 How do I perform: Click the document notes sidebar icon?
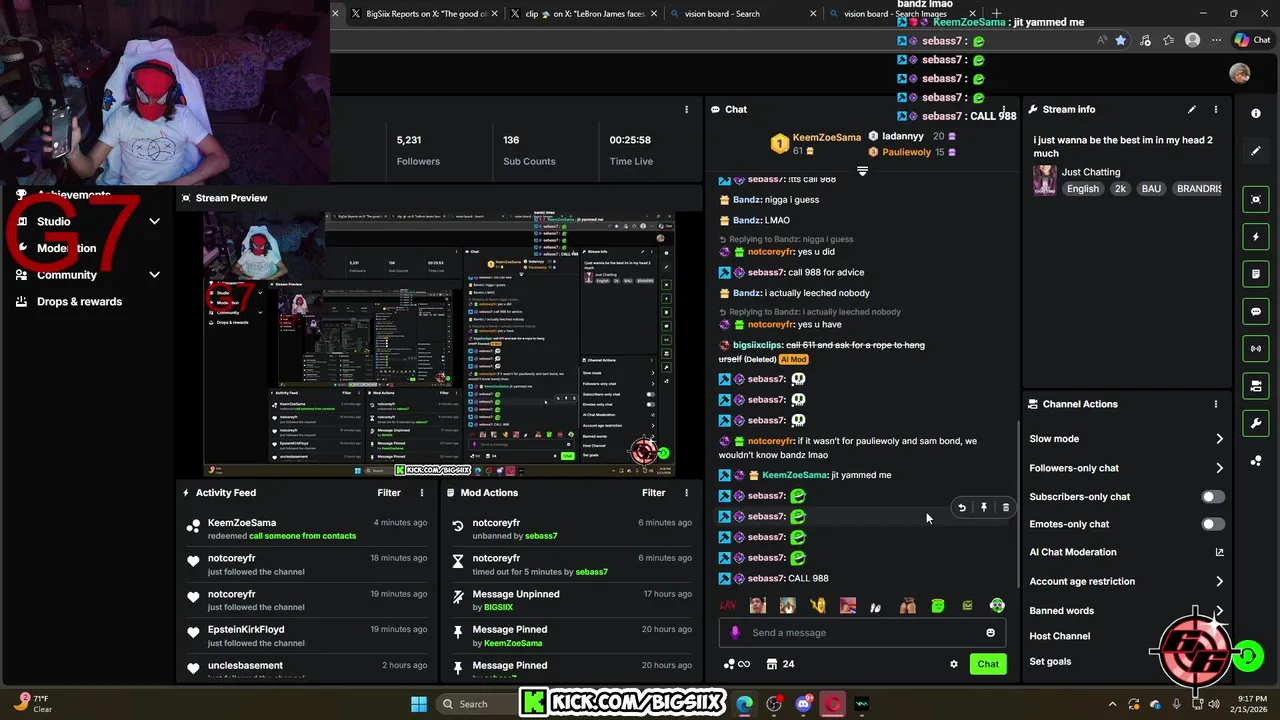click(x=1256, y=274)
